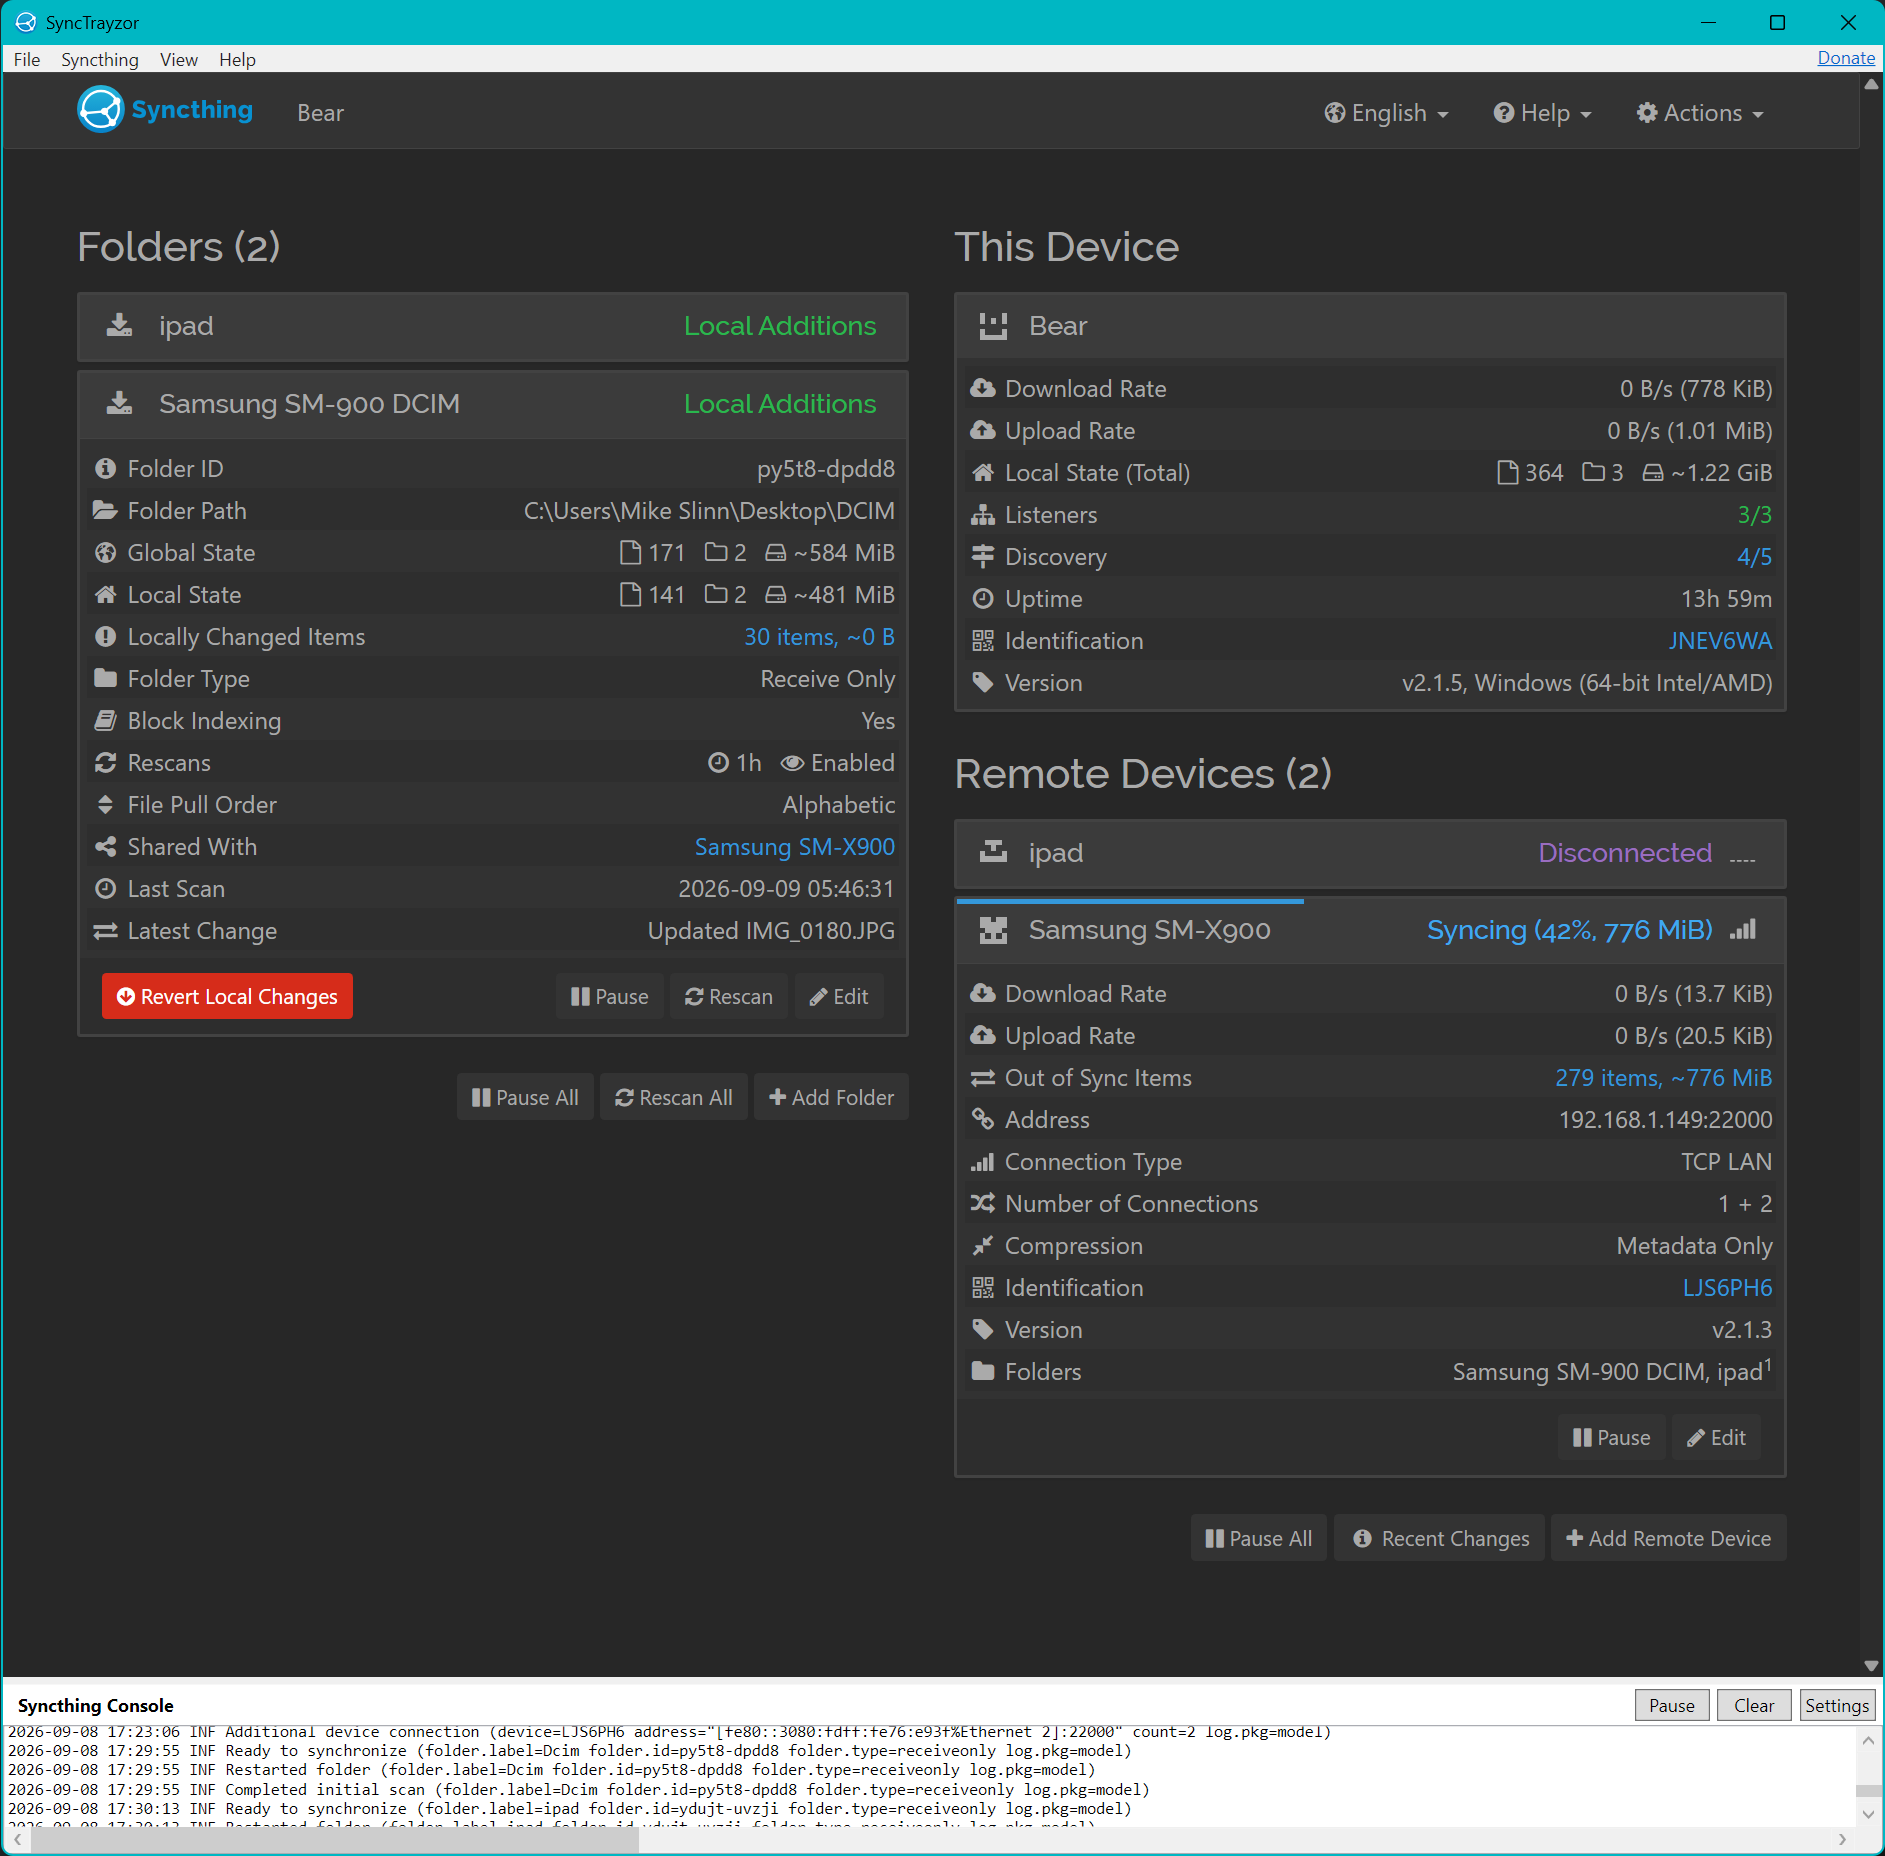1885x1856 pixels.
Task: Expand the ipad folder panel
Action: (493, 326)
